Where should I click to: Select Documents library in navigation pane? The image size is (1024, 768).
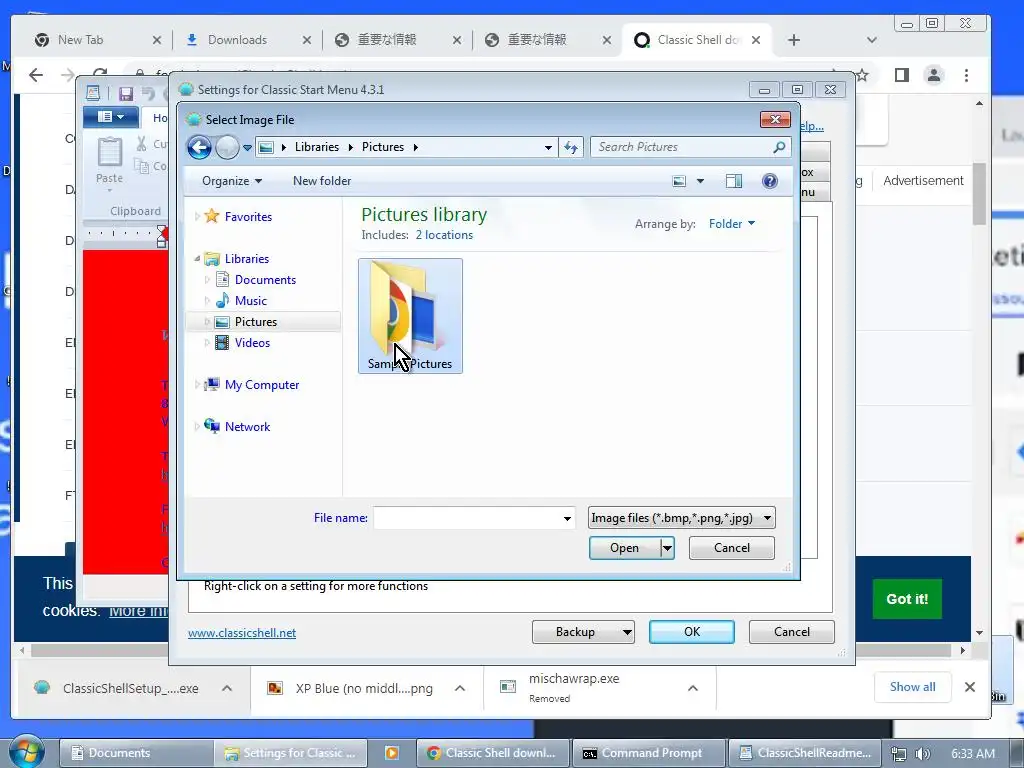(x=265, y=280)
